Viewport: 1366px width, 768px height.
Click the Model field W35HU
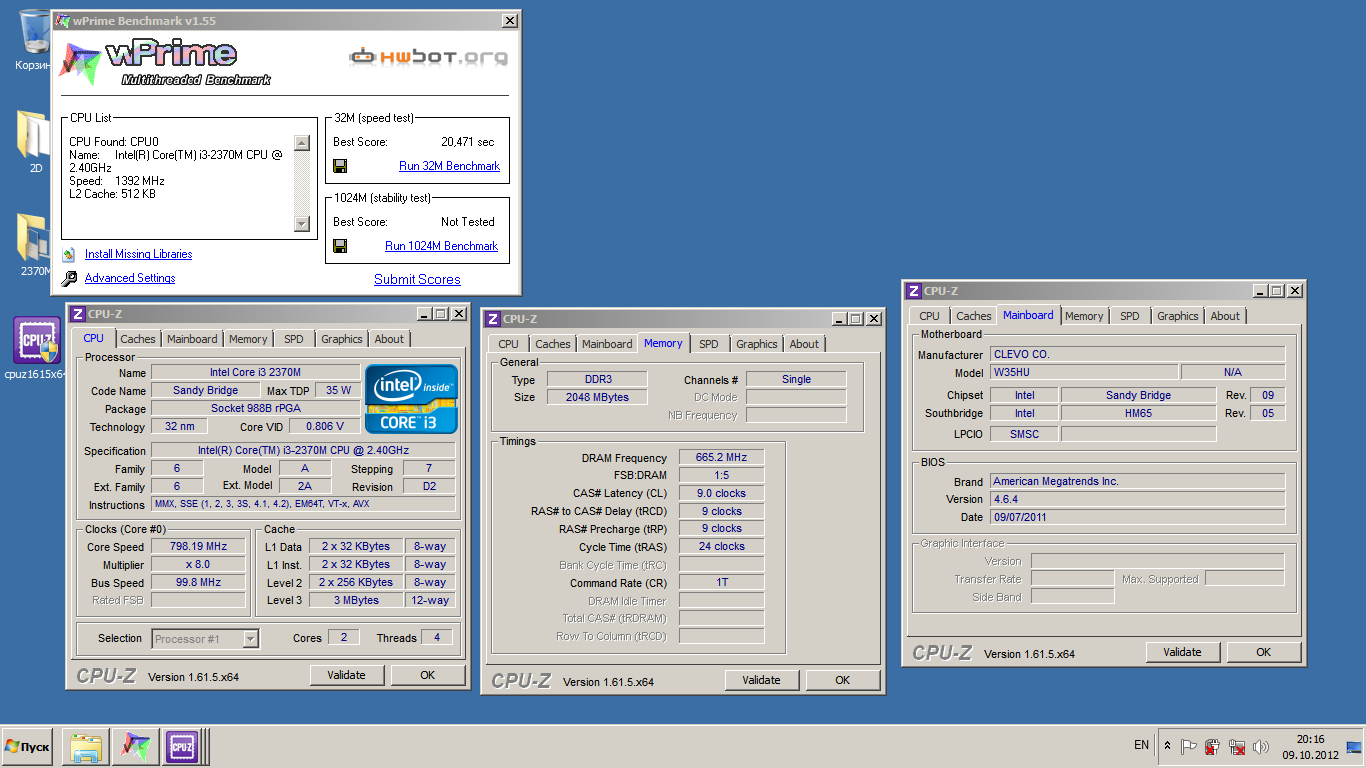(x=1083, y=373)
